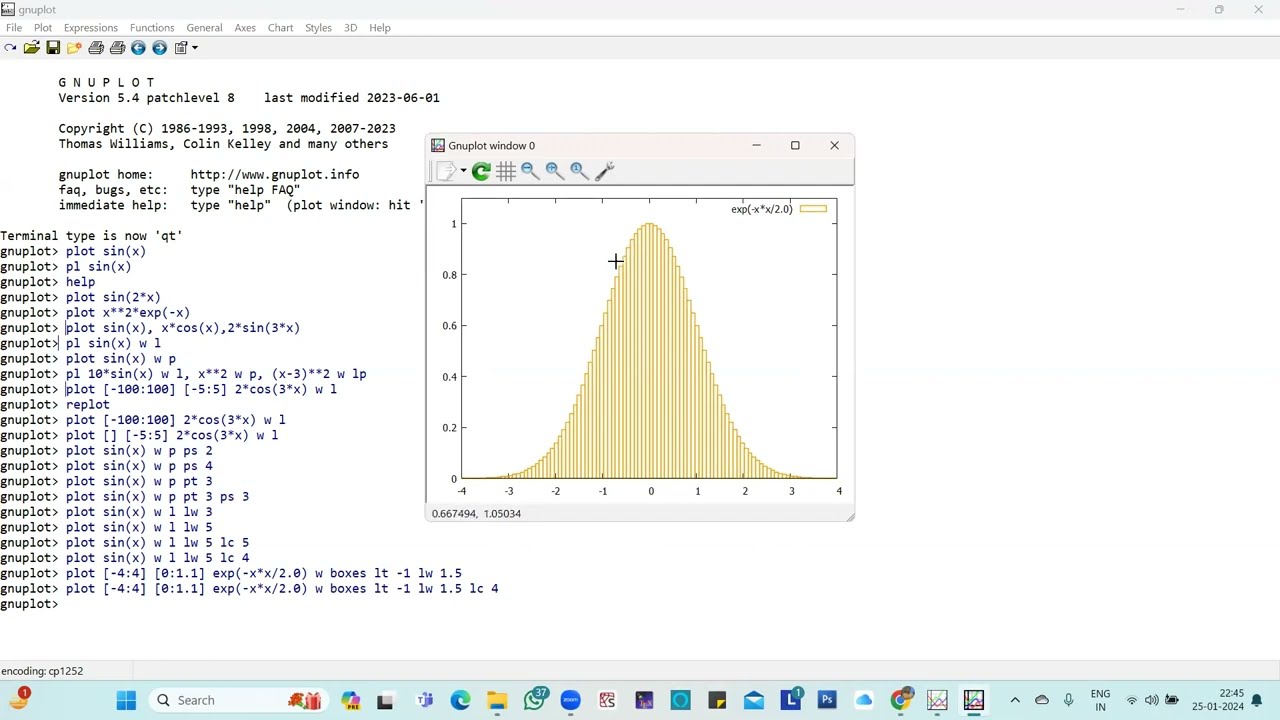Close the Gnuplot window 0 plot window
The image size is (1280, 720).
tap(834, 146)
